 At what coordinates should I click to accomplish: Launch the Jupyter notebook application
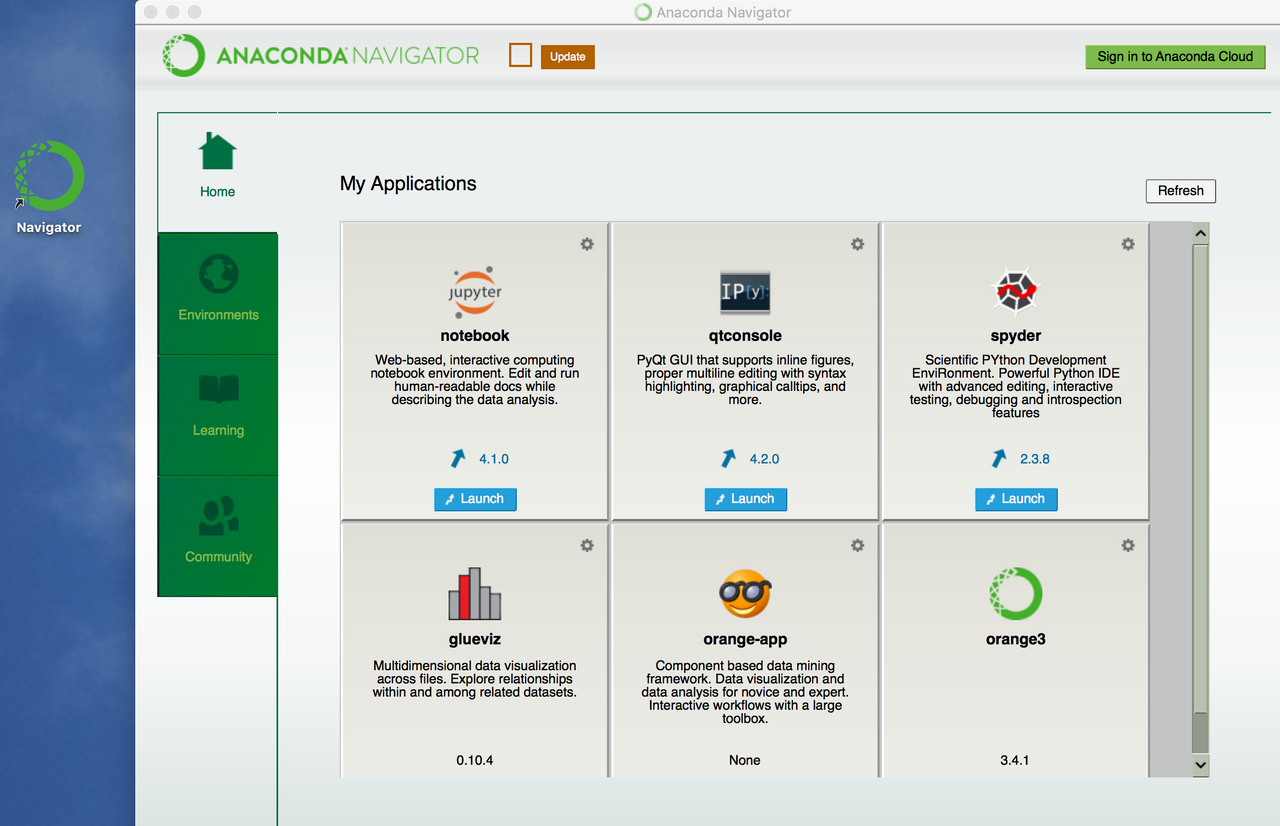pyautogui.click(x=475, y=499)
